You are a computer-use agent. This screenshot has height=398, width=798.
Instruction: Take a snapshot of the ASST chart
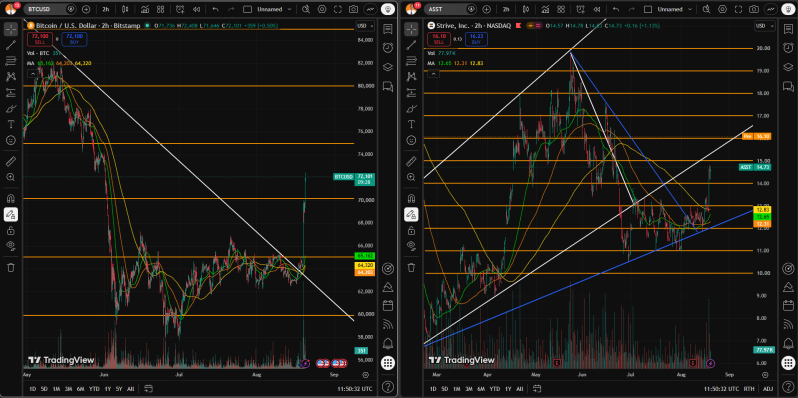tap(754, 9)
